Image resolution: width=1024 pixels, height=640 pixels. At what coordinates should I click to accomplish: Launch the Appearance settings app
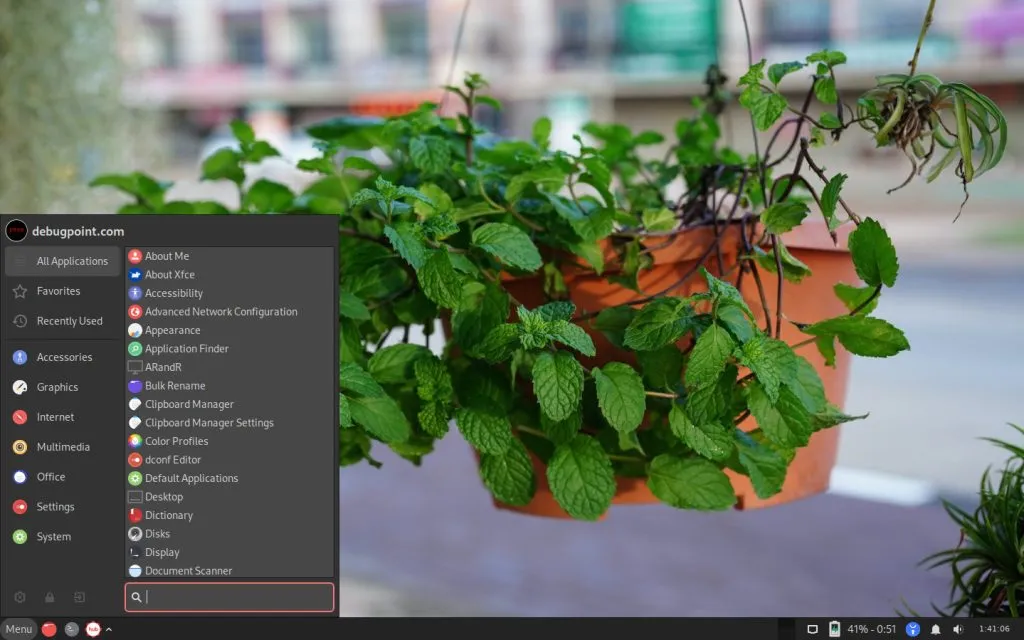pyautogui.click(x=229, y=330)
